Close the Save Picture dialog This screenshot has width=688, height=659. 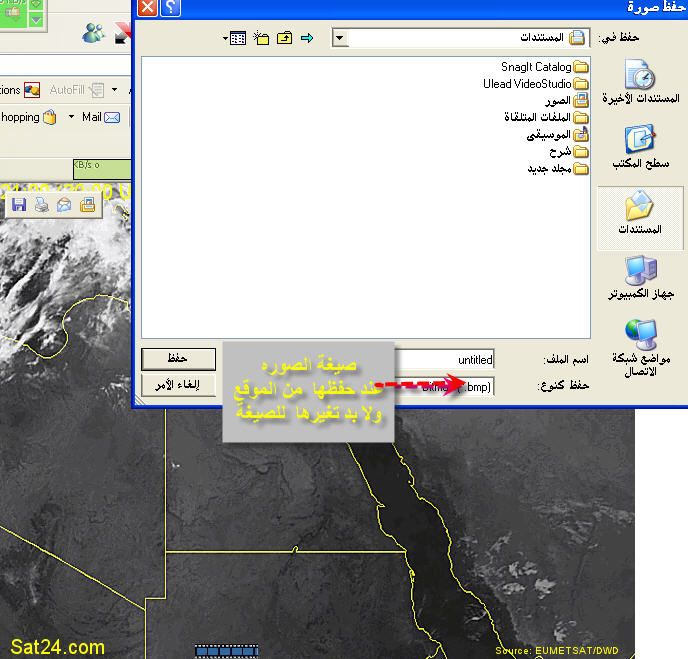tap(147, 7)
